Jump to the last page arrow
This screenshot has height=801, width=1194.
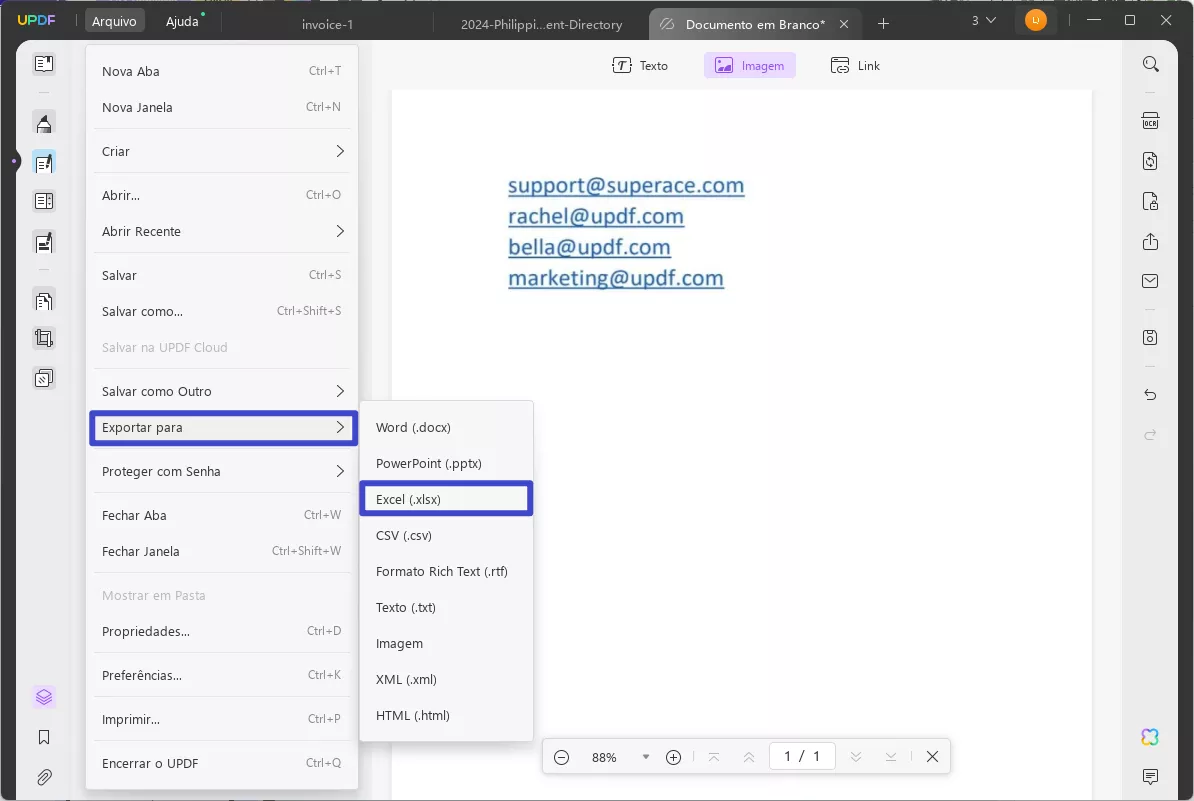click(891, 757)
